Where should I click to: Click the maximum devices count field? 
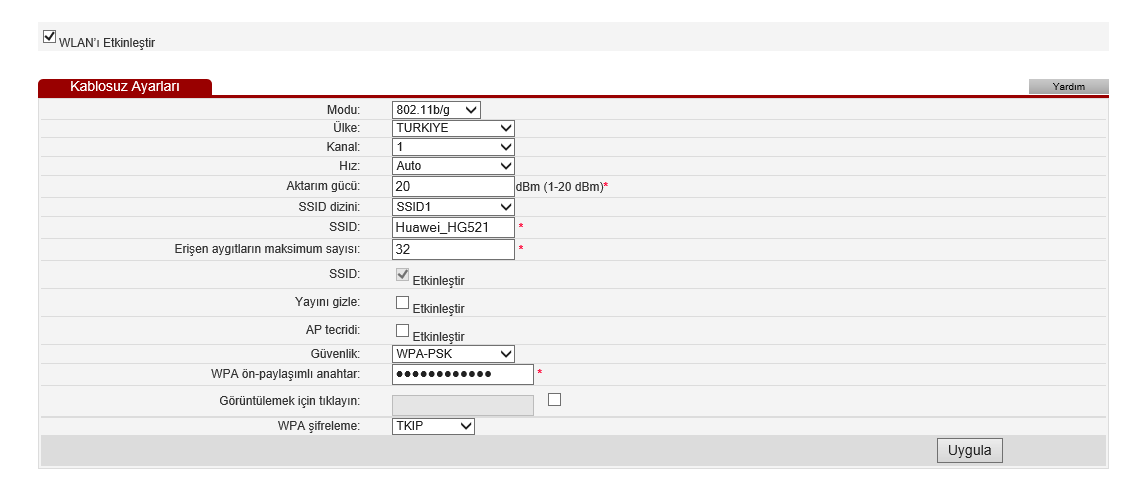click(452, 249)
